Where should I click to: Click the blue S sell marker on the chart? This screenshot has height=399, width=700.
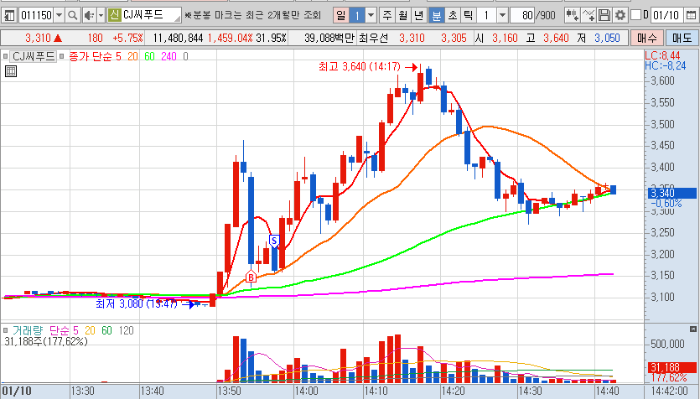coord(274,241)
